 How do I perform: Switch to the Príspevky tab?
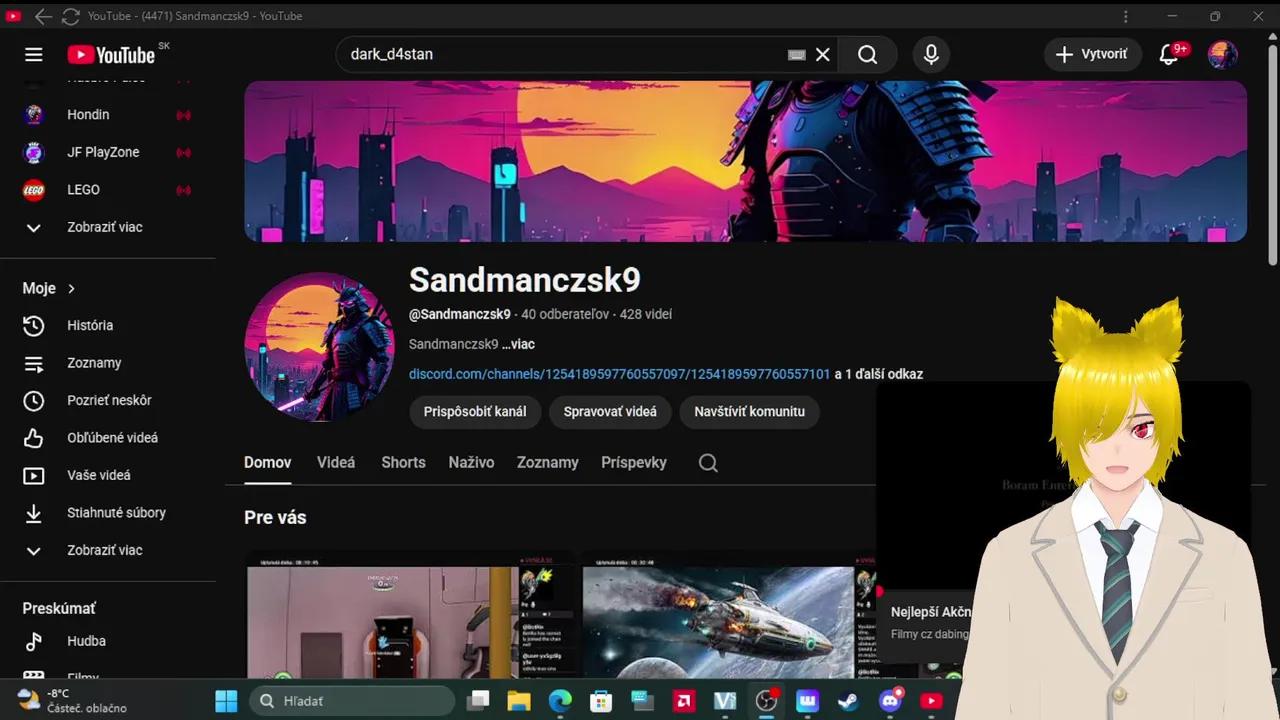coord(634,463)
